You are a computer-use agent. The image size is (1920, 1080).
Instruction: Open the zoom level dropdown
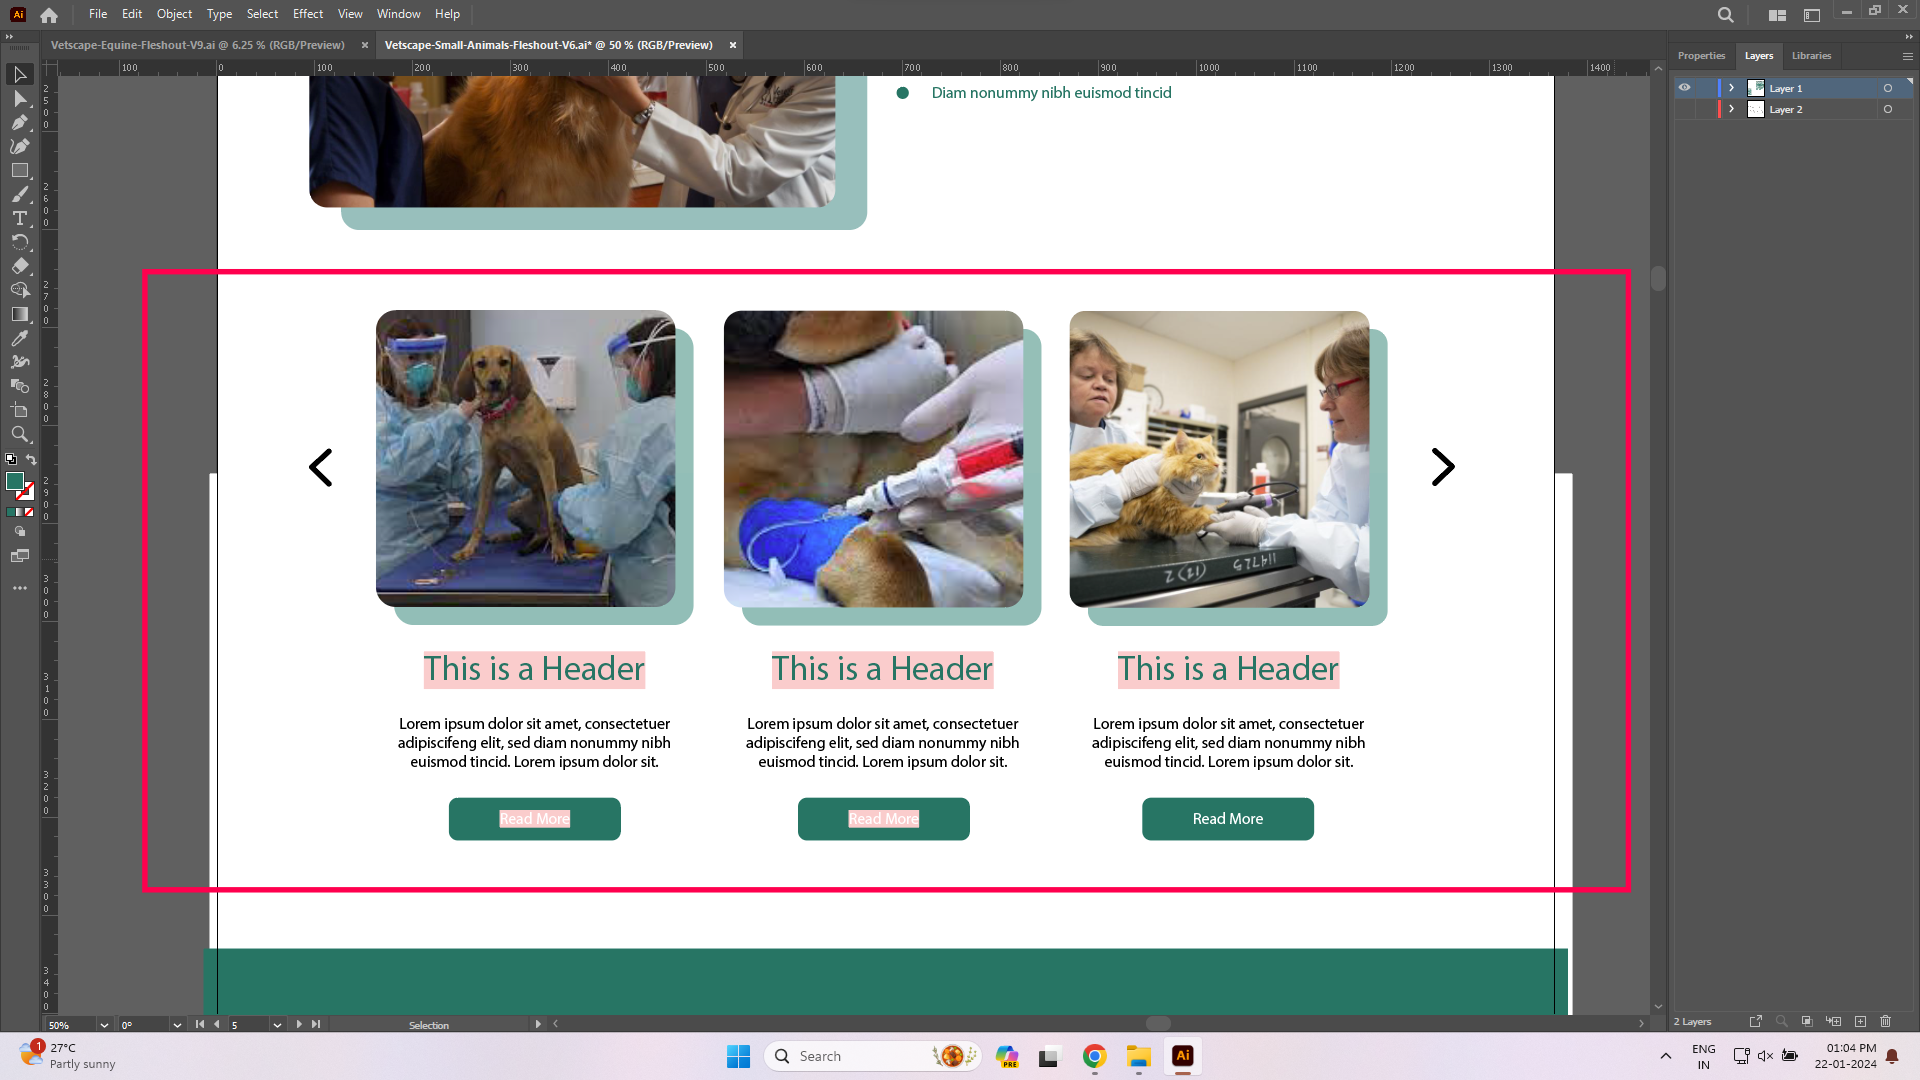104,1025
